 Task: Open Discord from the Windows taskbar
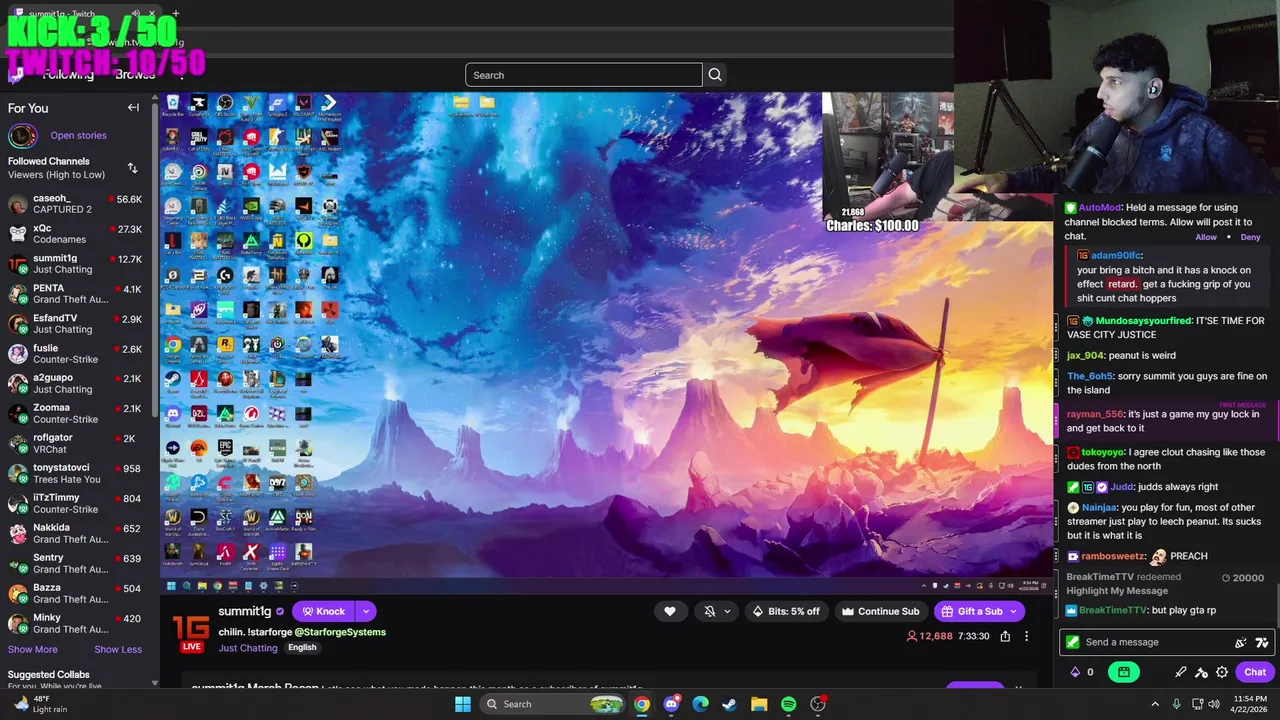pos(671,704)
